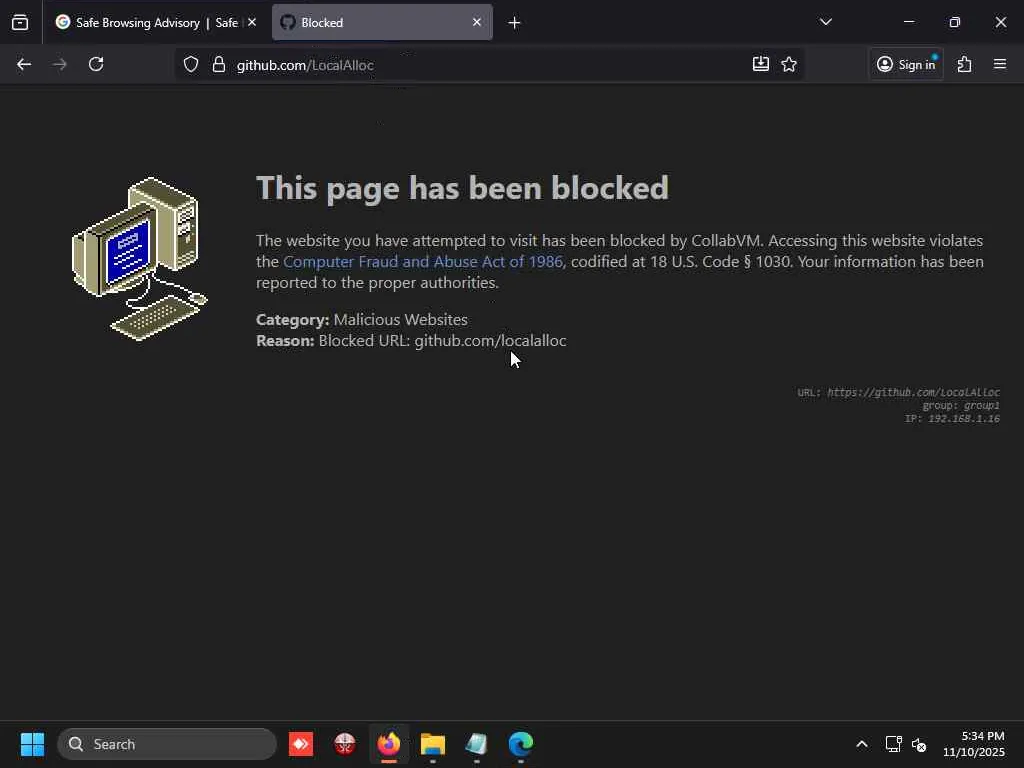
Task: Open Firefox application hamburger menu
Action: (1000, 64)
